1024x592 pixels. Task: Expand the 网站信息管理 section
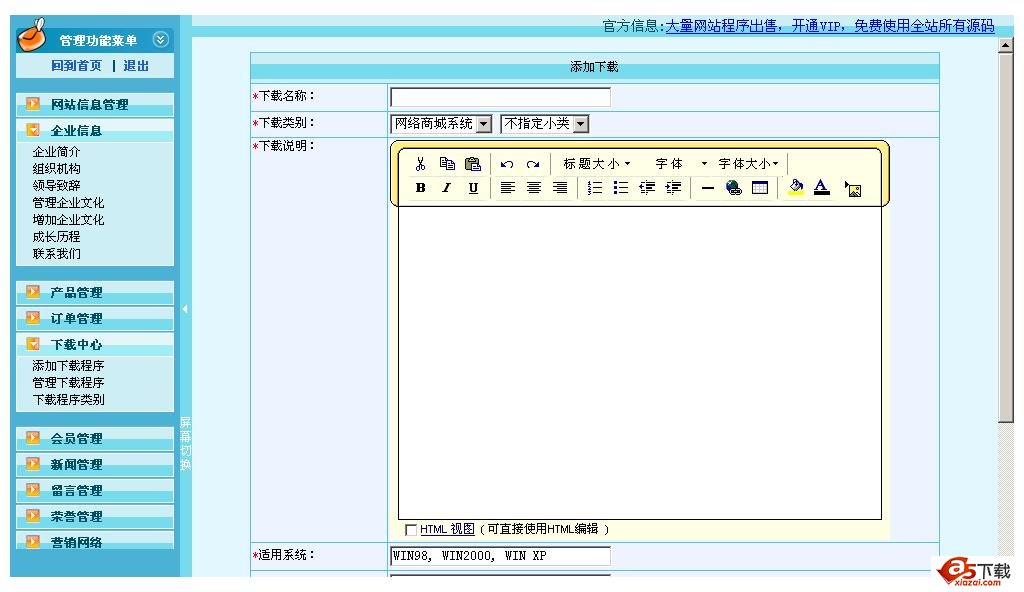(95, 105)
